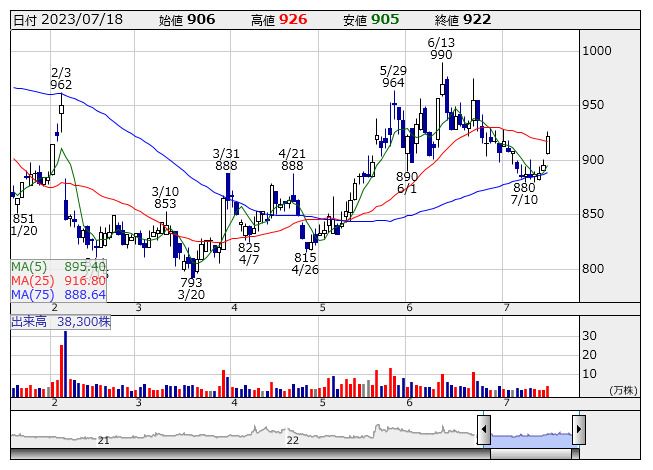Click the 4/26 815 low label
The height and width of the screenshot is (470, 653).
(x=305, y=264)
